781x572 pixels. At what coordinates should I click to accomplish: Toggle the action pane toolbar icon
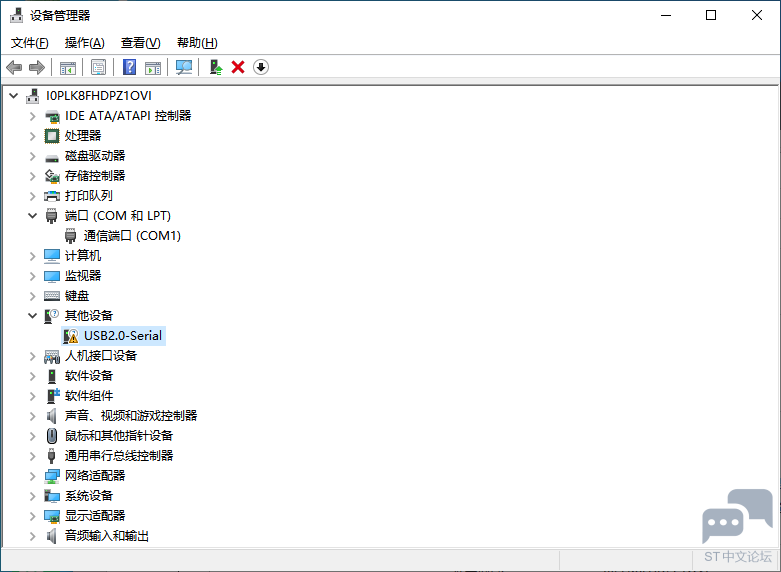coord(153,67)
